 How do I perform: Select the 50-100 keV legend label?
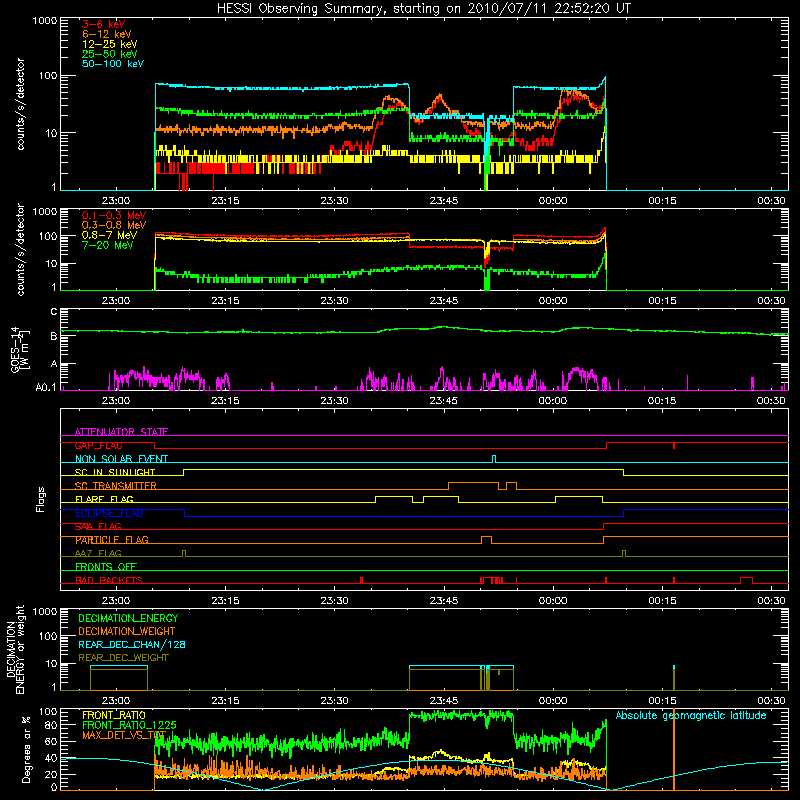113,64
